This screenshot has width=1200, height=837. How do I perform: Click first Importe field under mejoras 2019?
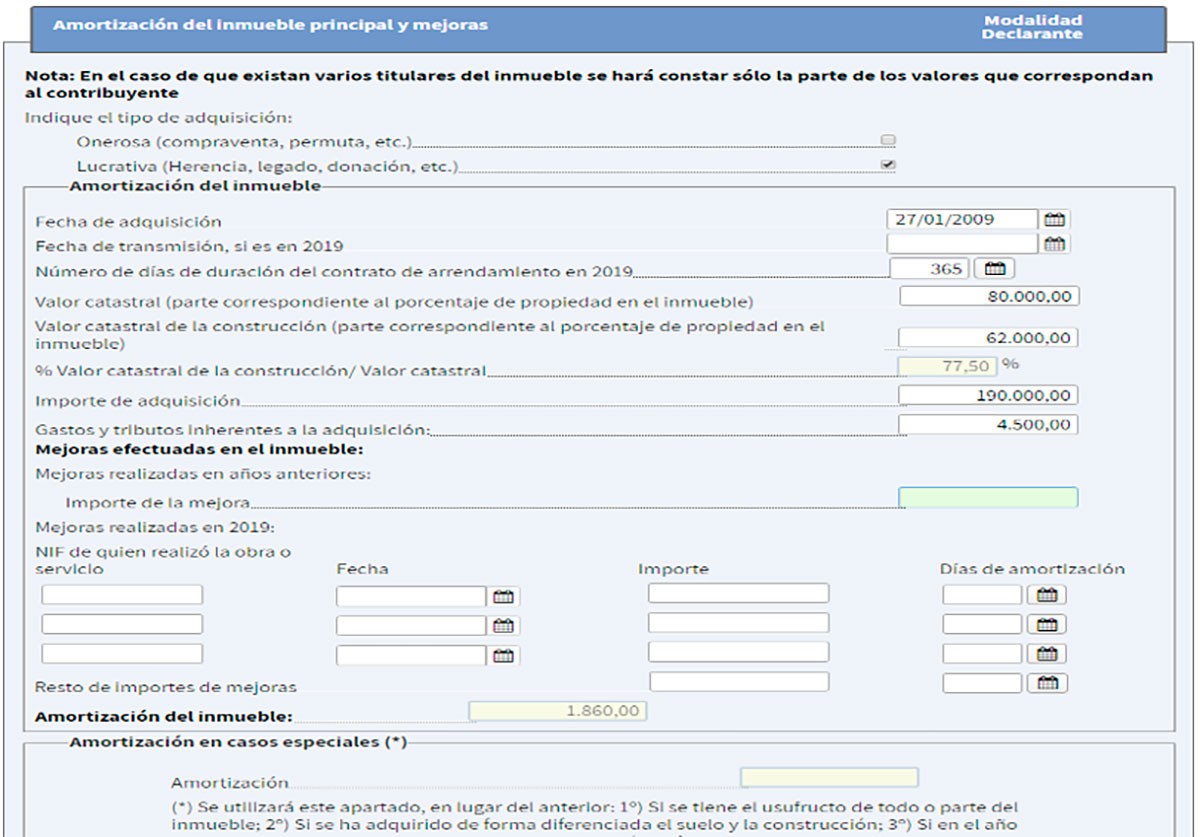(x=738, y=593)
